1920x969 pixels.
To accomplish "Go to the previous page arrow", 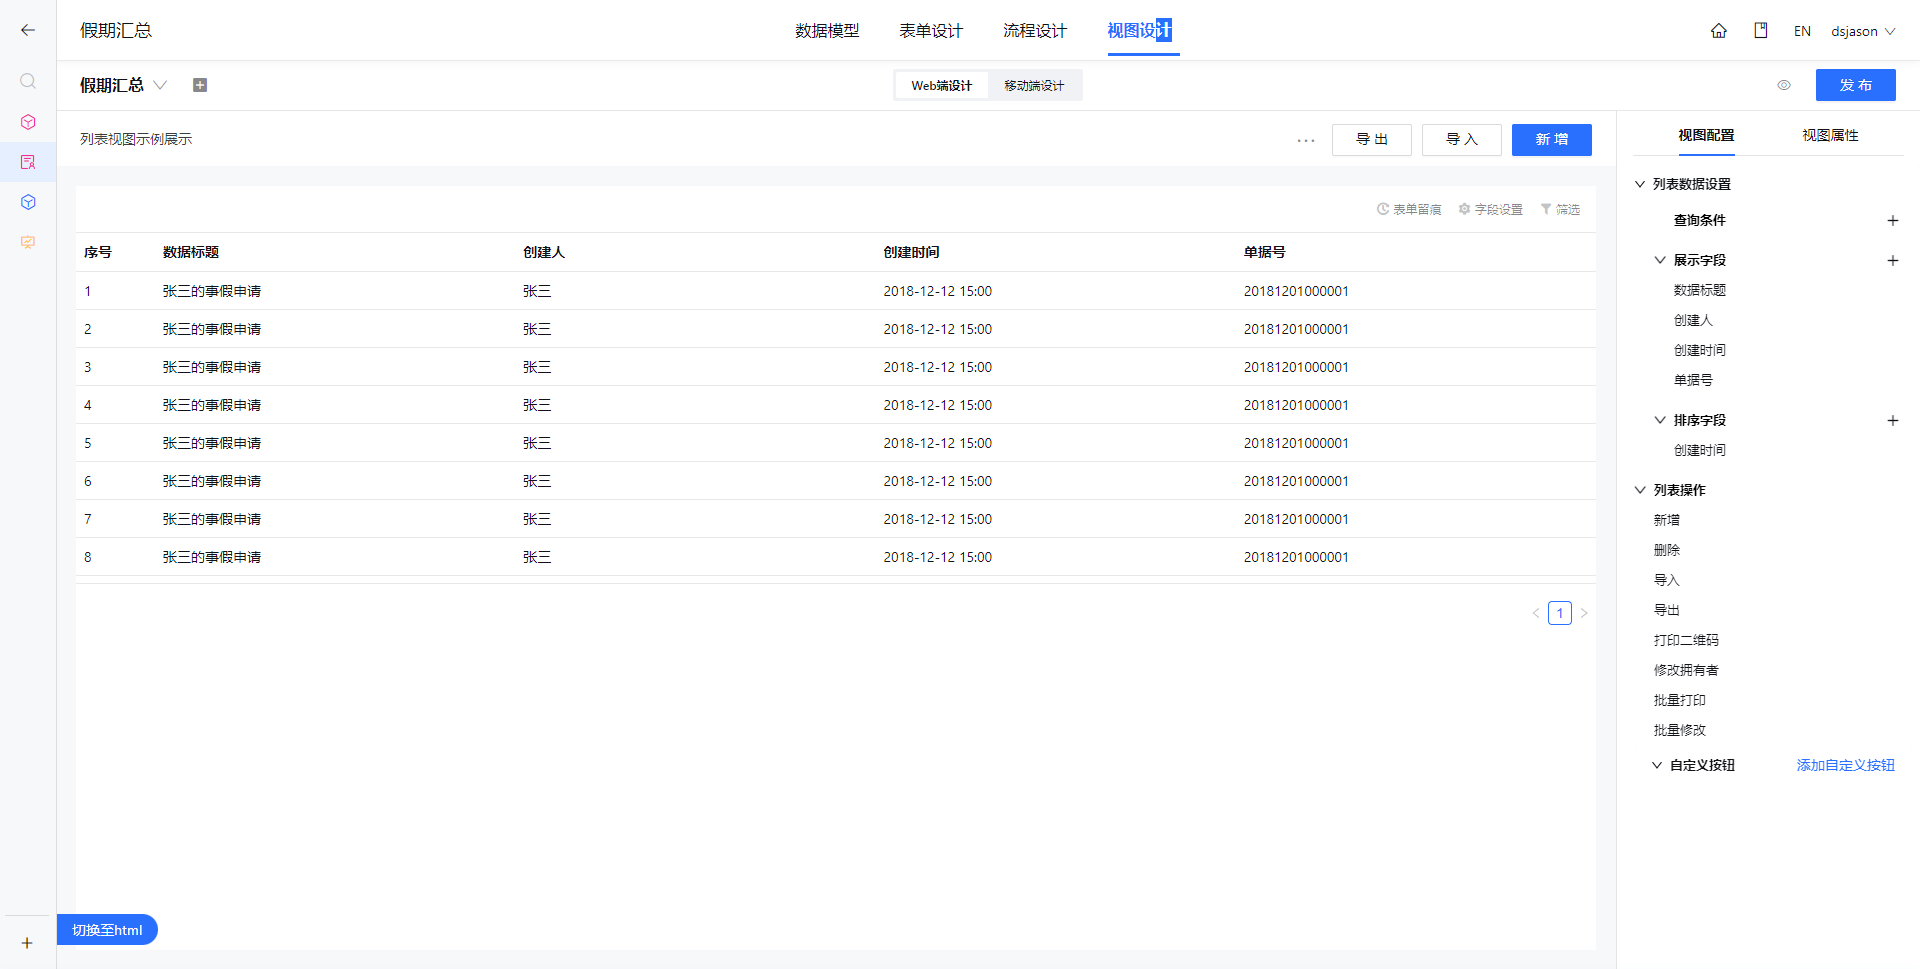I will tap(1536, 613).
